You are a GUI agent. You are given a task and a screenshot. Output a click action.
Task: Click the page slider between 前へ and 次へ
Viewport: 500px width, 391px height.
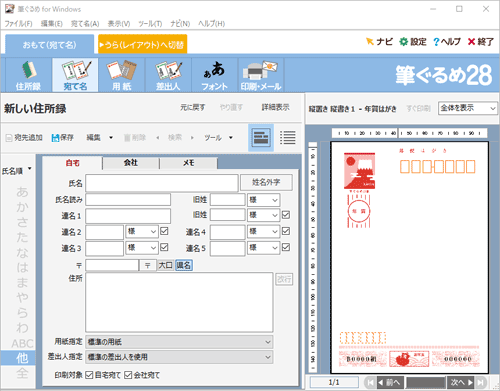(426, 382)
